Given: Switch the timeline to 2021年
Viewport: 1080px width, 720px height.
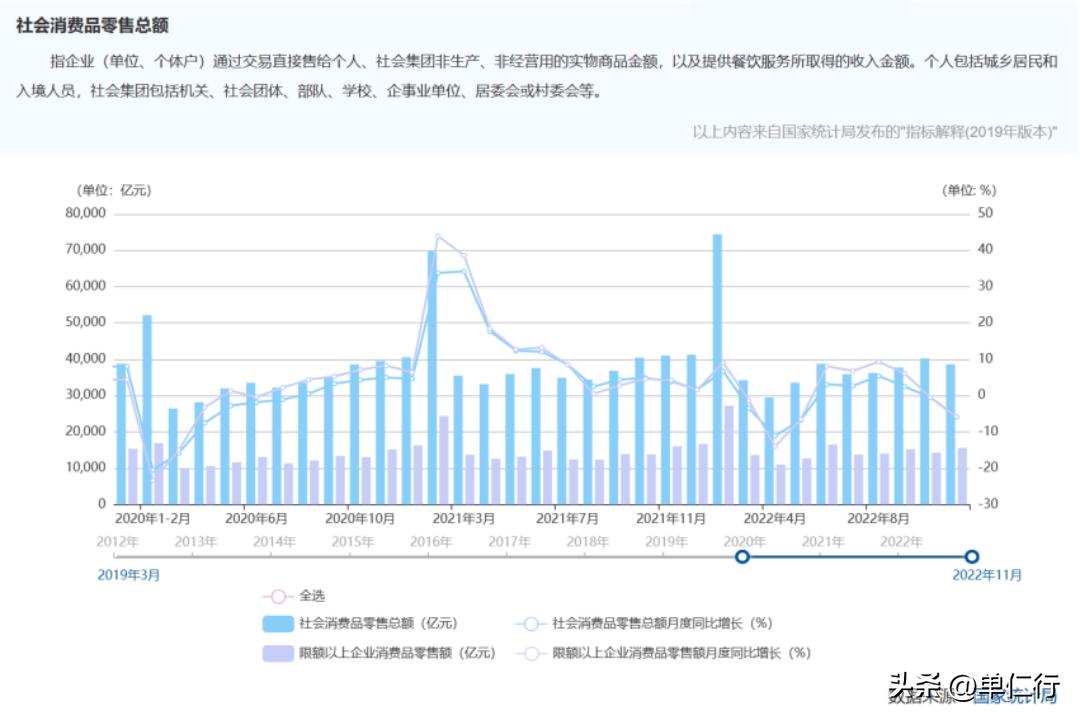Looking at the screenshot, I should [823, 538].
